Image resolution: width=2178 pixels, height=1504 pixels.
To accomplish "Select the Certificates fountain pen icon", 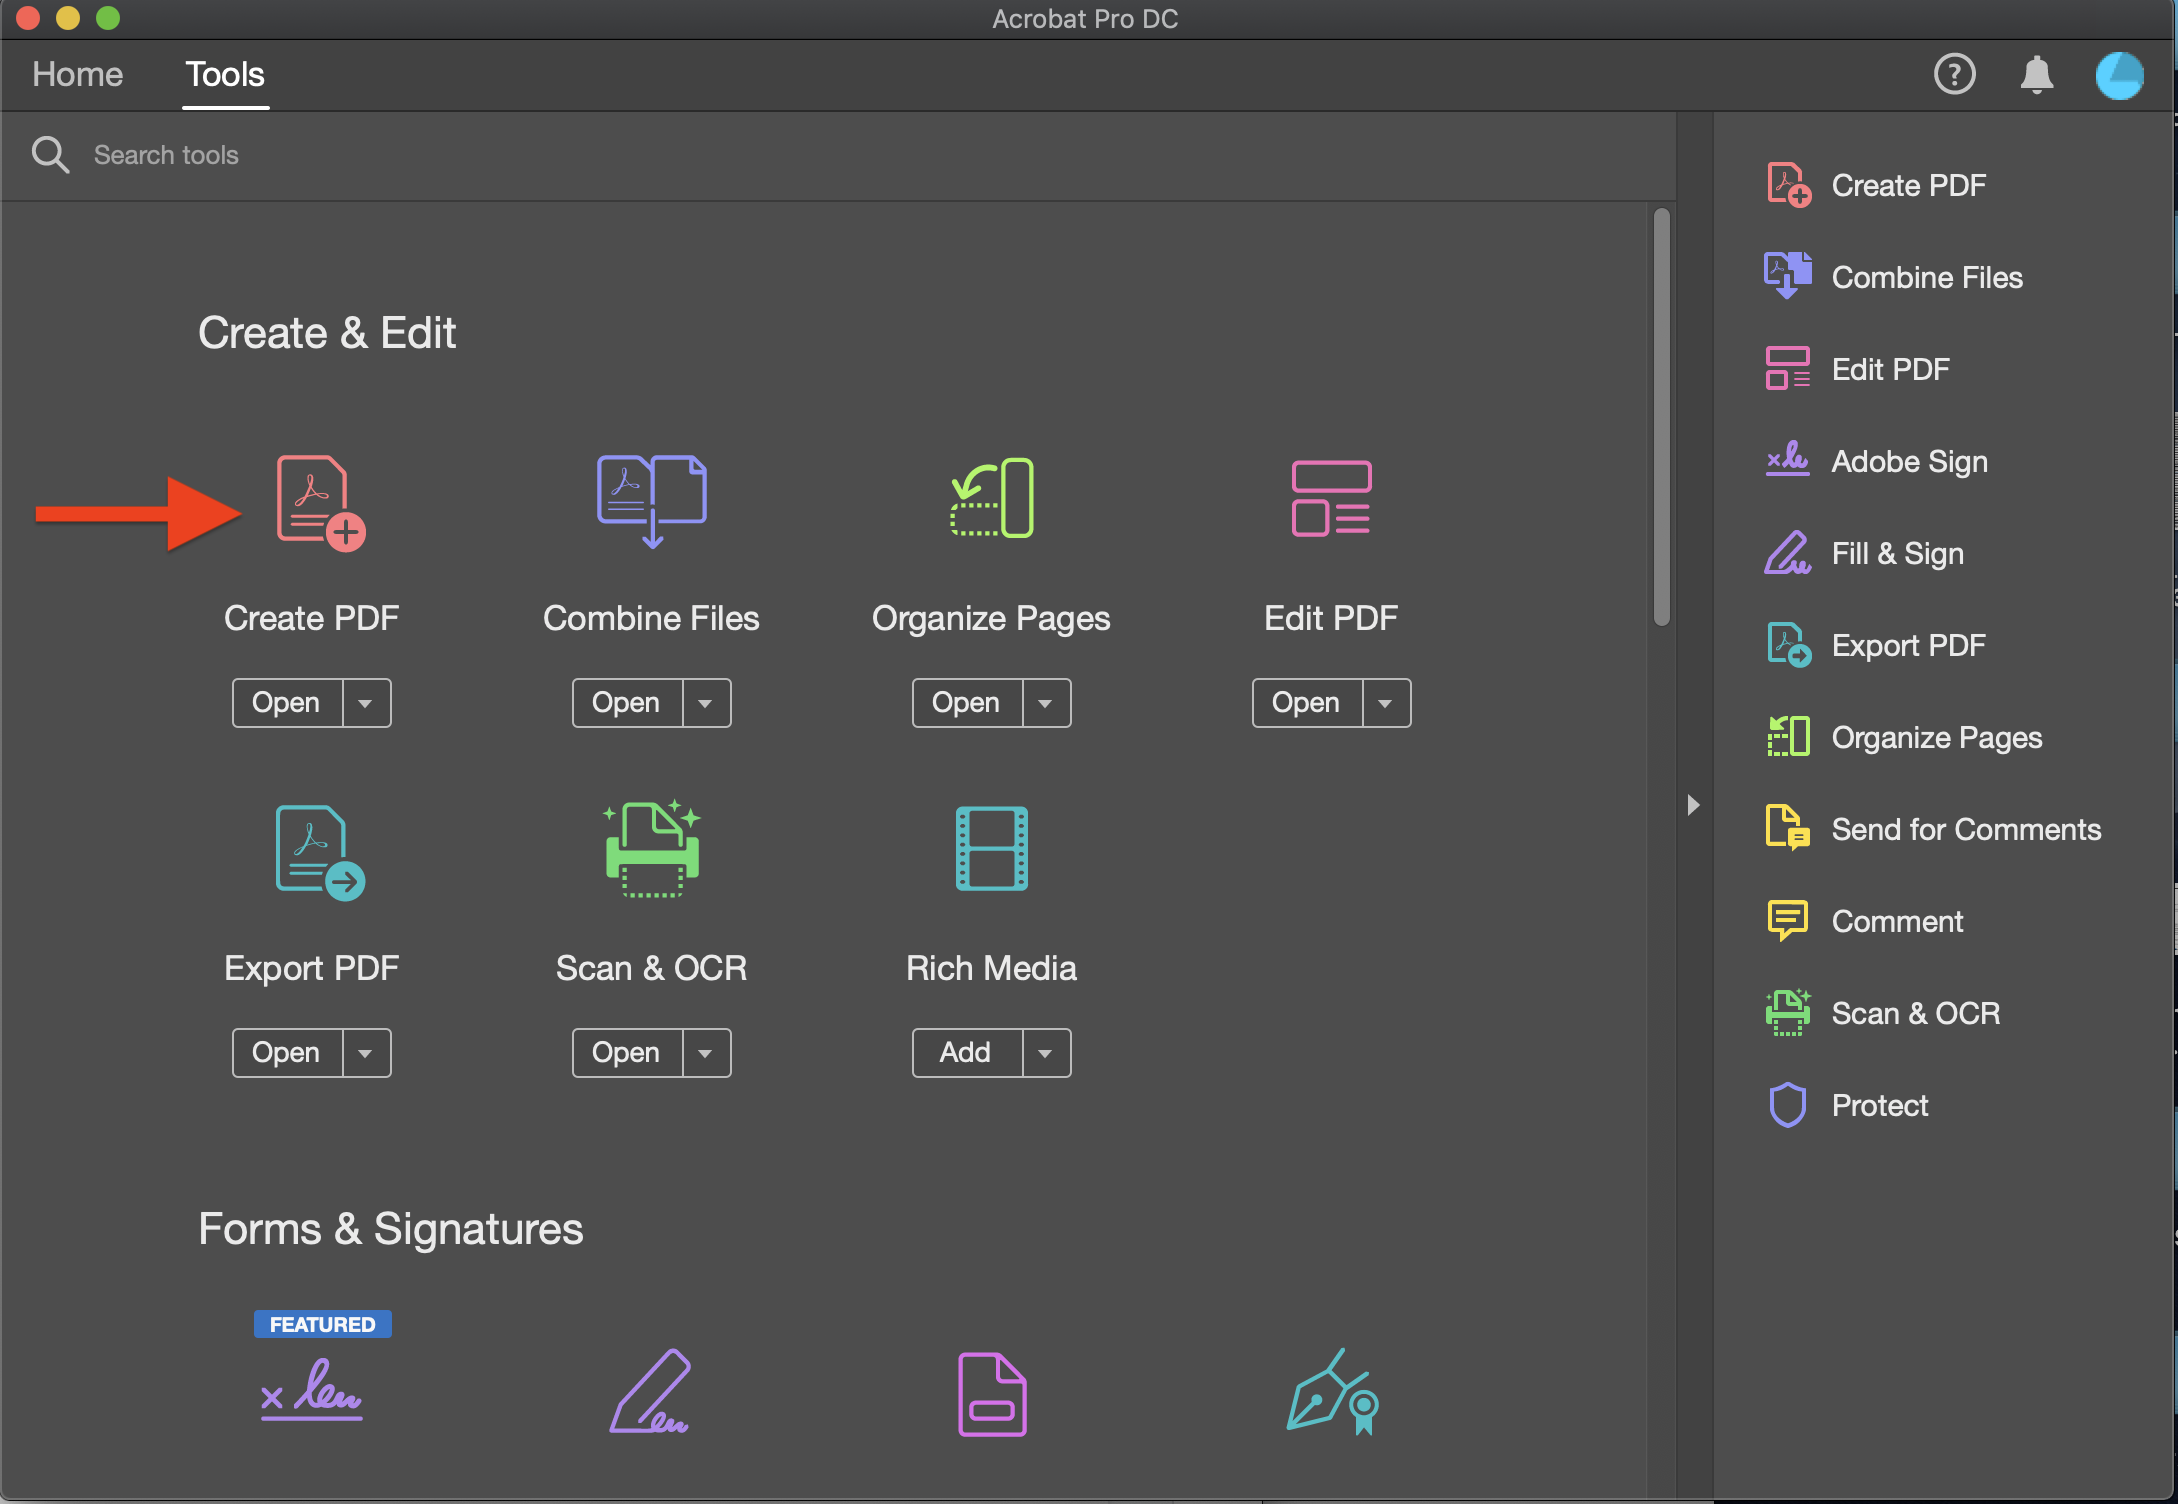I will click(1332, 1391).
